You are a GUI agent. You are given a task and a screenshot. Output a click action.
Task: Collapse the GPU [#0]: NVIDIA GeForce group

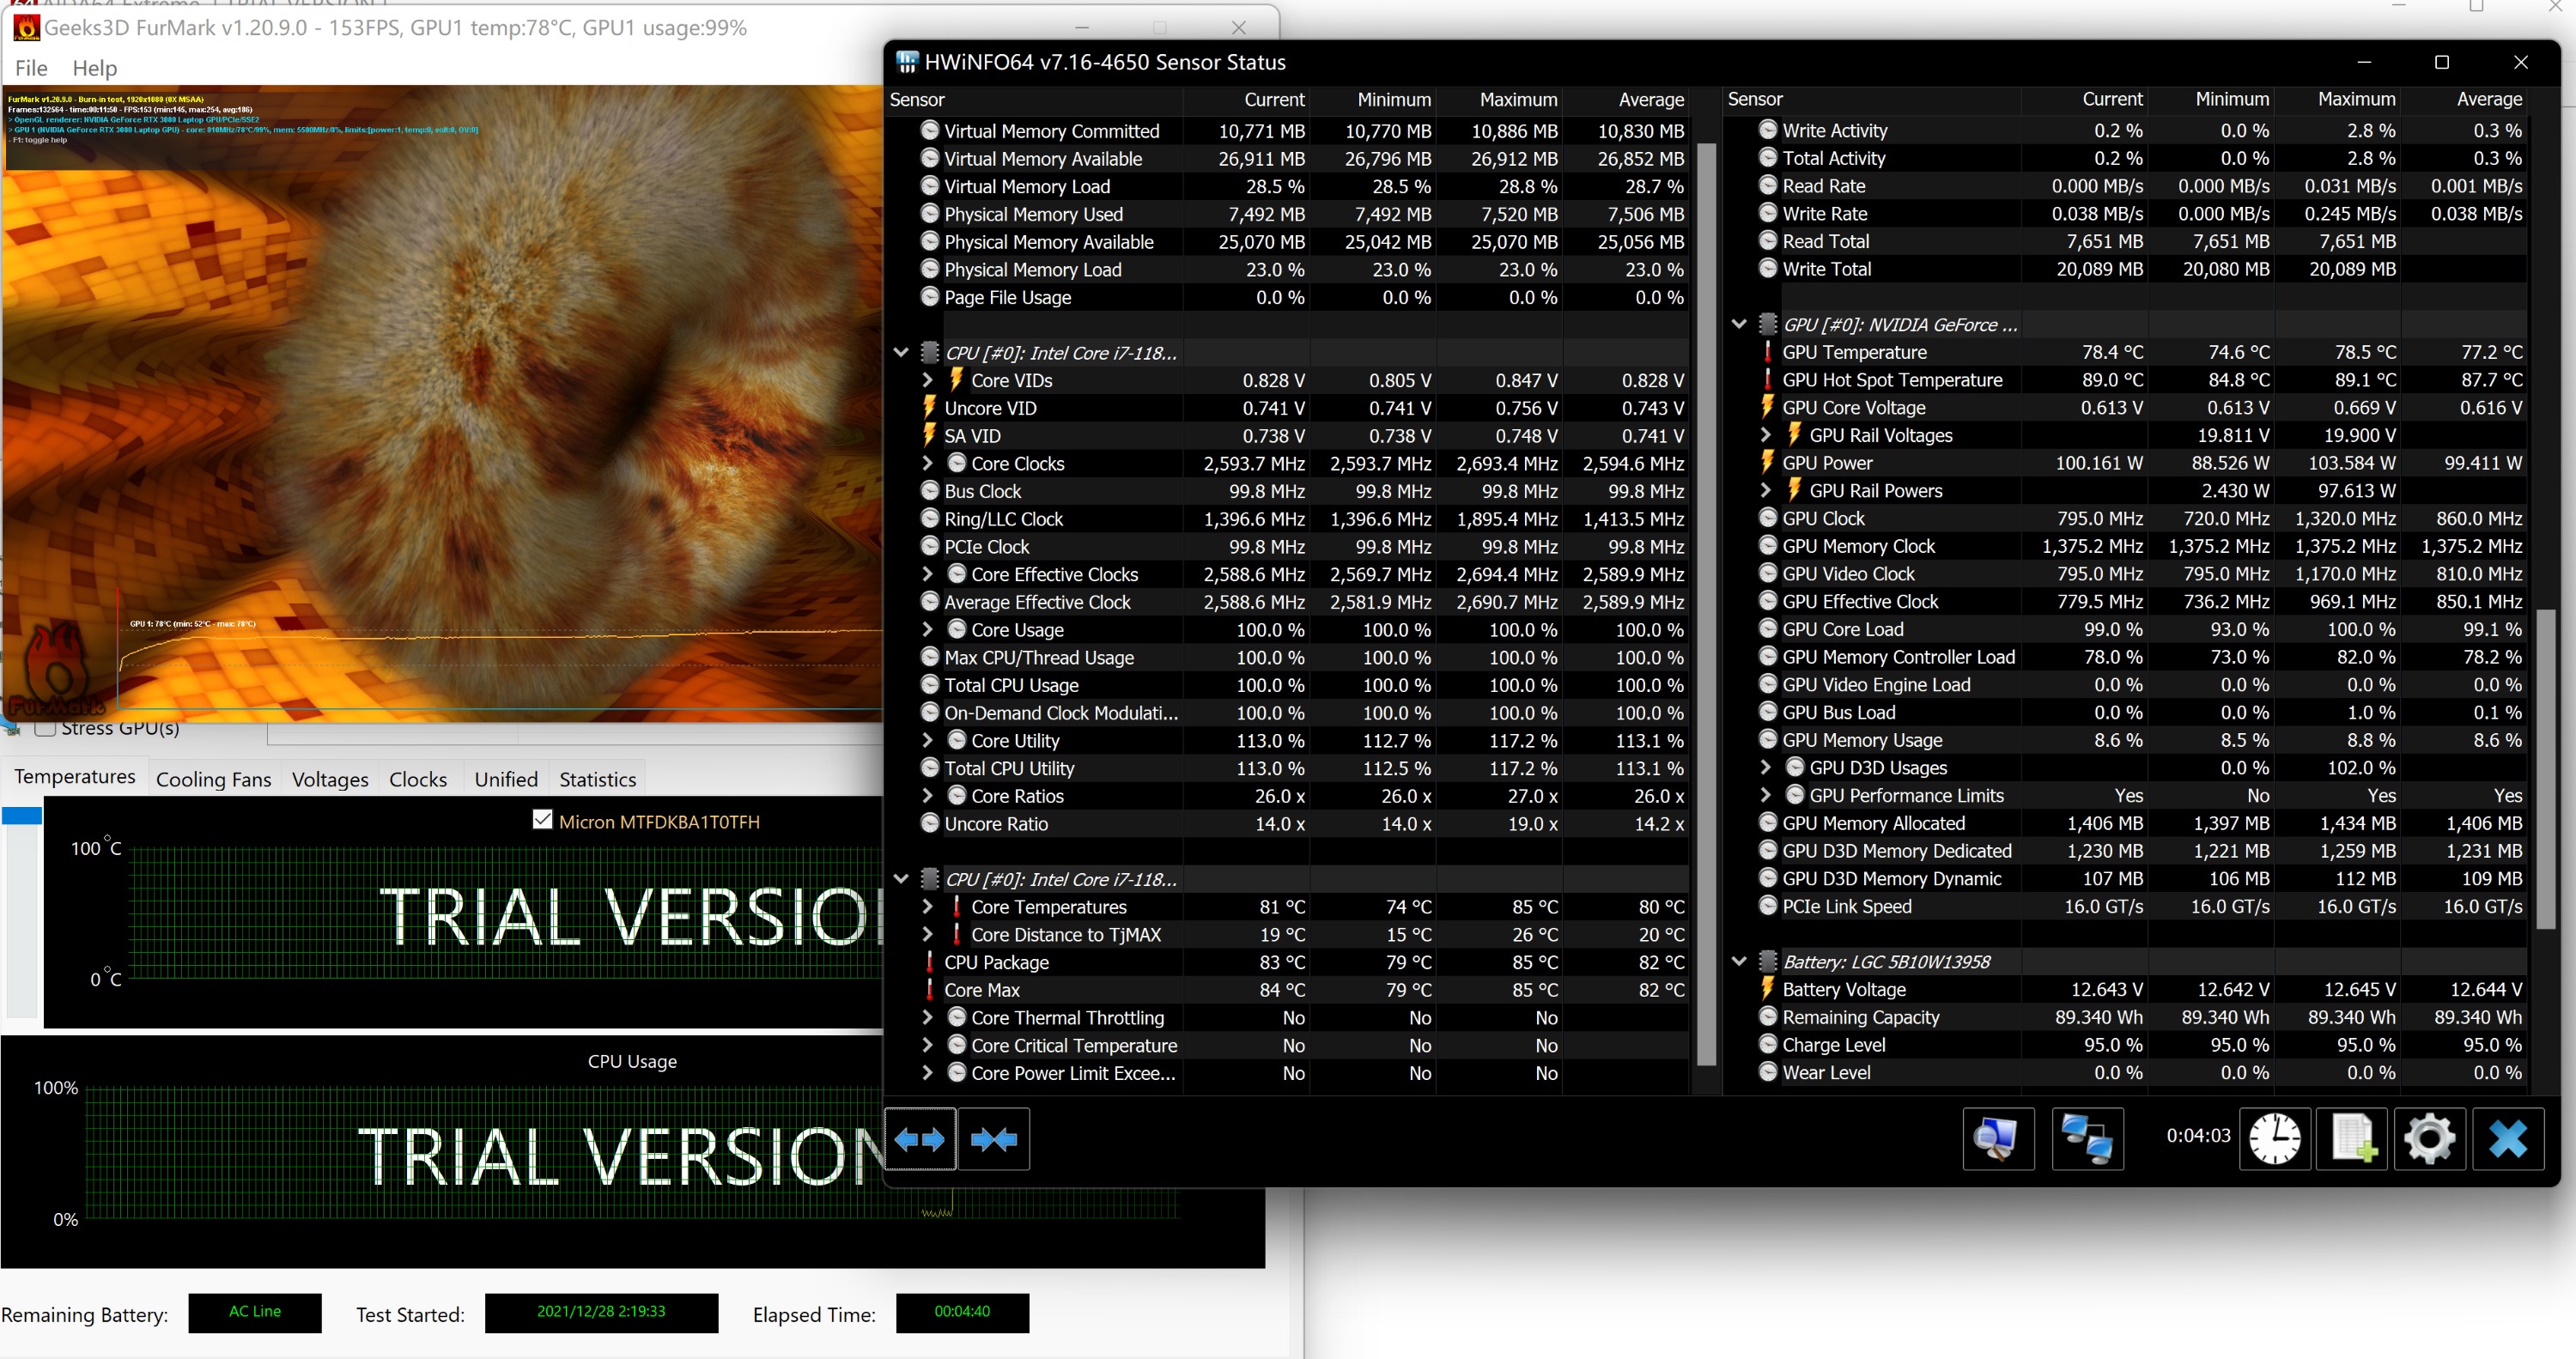[1739, 324]
